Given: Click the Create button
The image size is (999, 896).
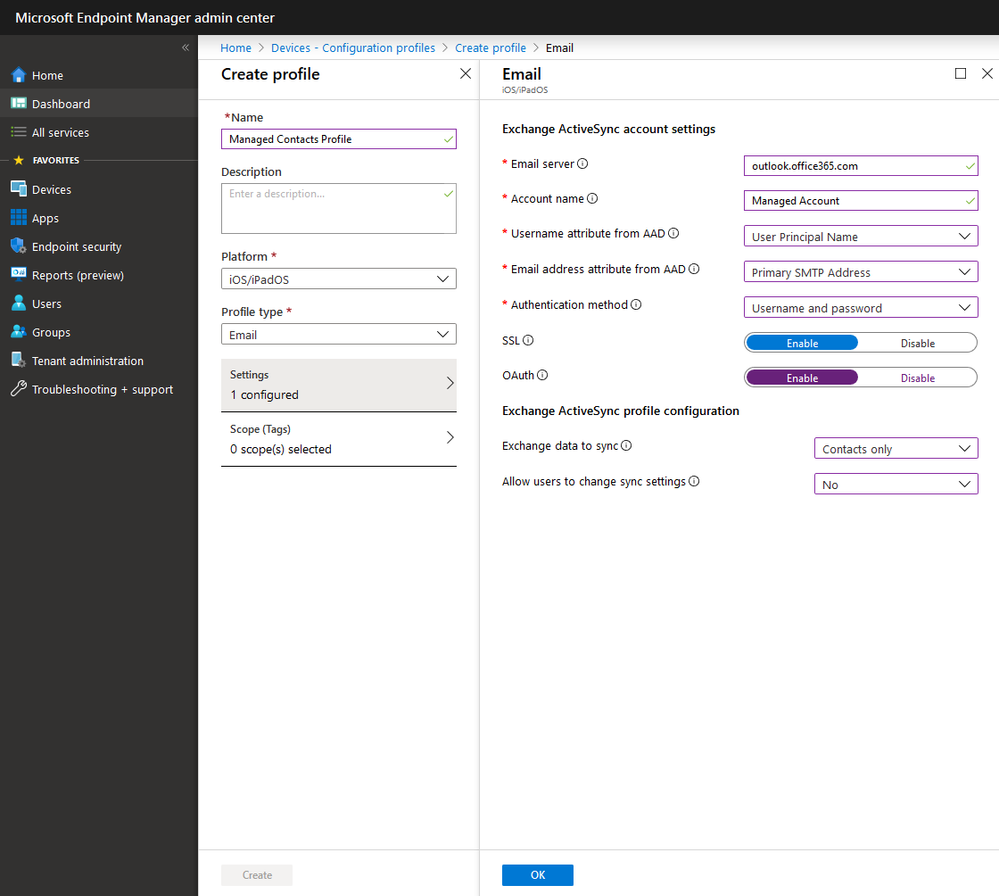Looking at the screenshot, I should [257, 875].
